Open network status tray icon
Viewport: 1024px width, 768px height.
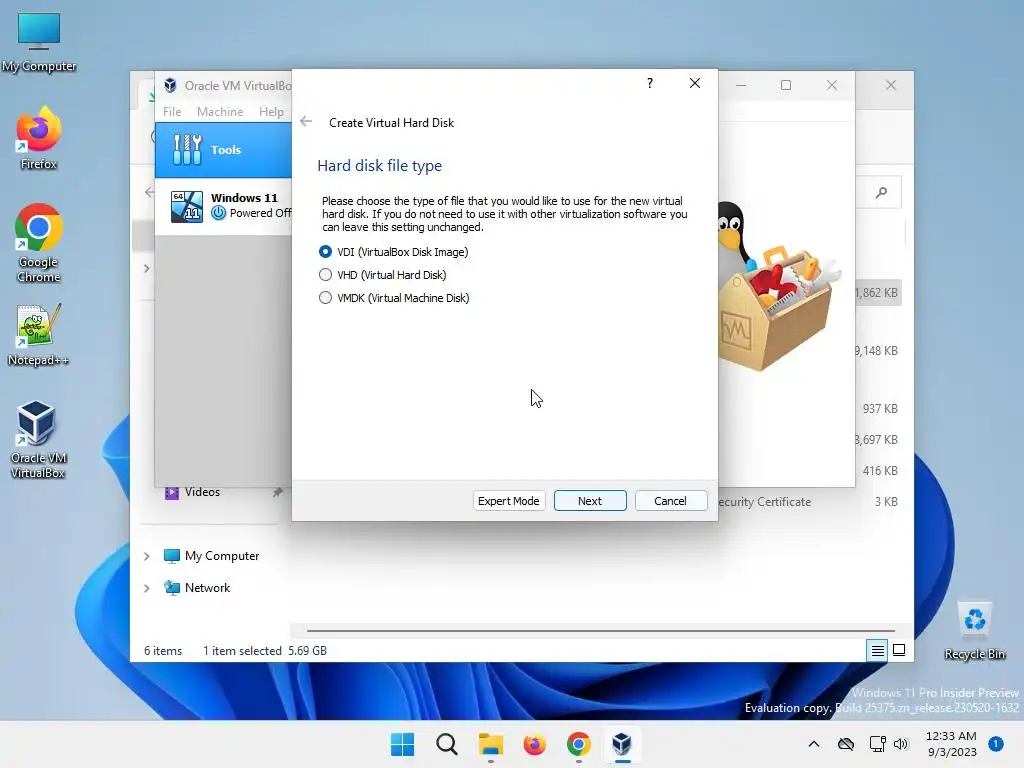click(x=877, y=744)
